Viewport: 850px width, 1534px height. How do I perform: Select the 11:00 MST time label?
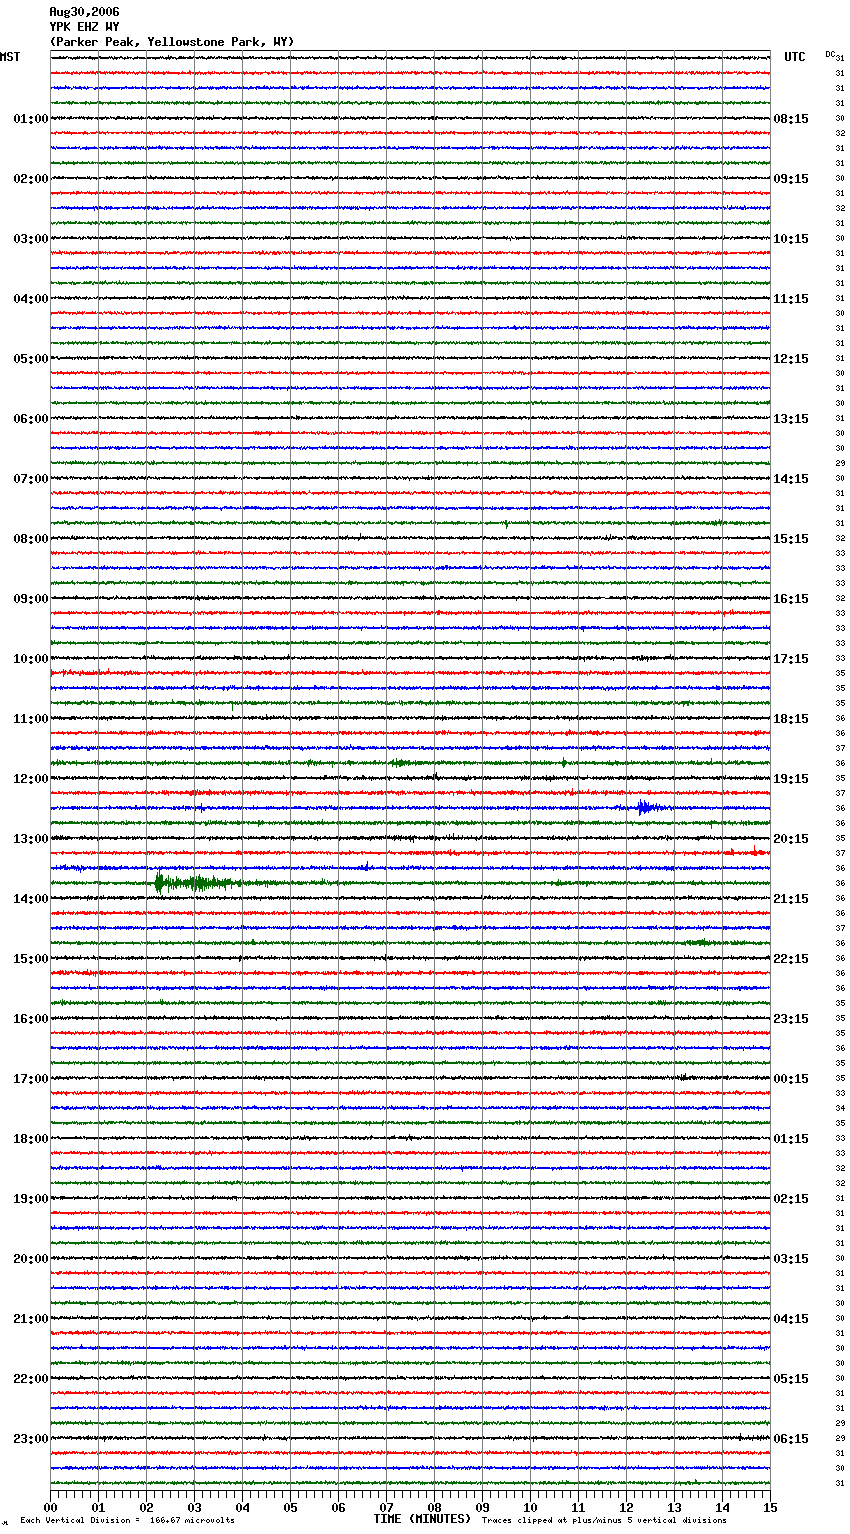point(30,719)
